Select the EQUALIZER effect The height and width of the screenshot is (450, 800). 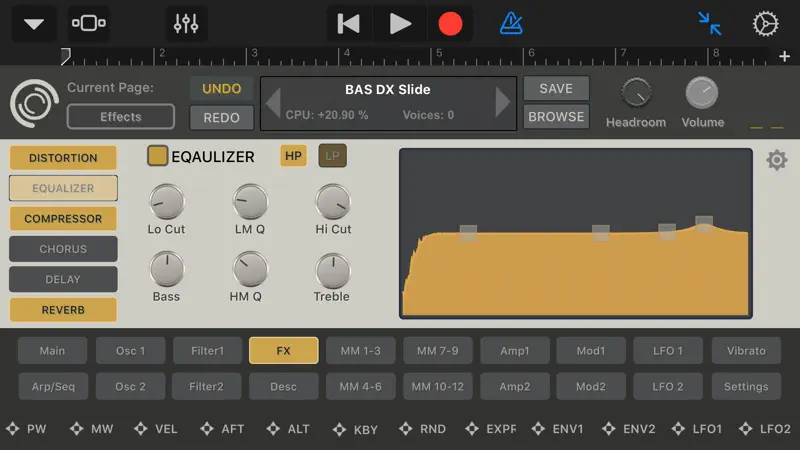(63, 188)
